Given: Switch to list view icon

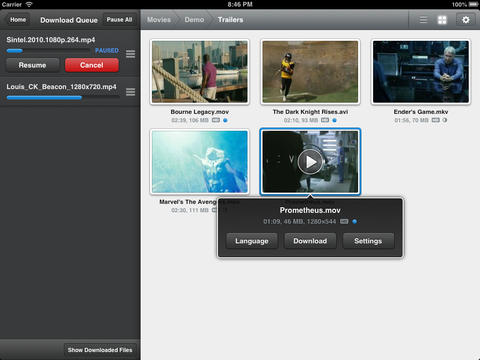Looking at the screenshot, I should click(423, 20).
